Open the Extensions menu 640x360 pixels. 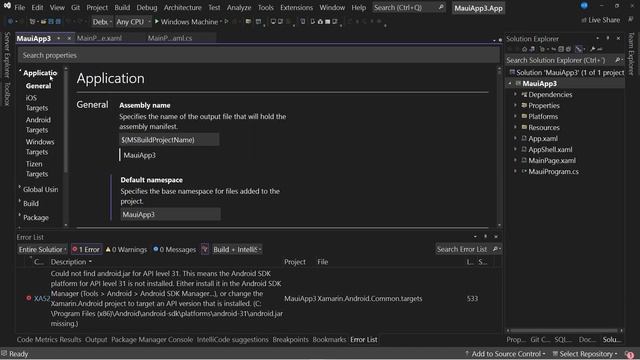pyautogui.click(x=296, y=7)
